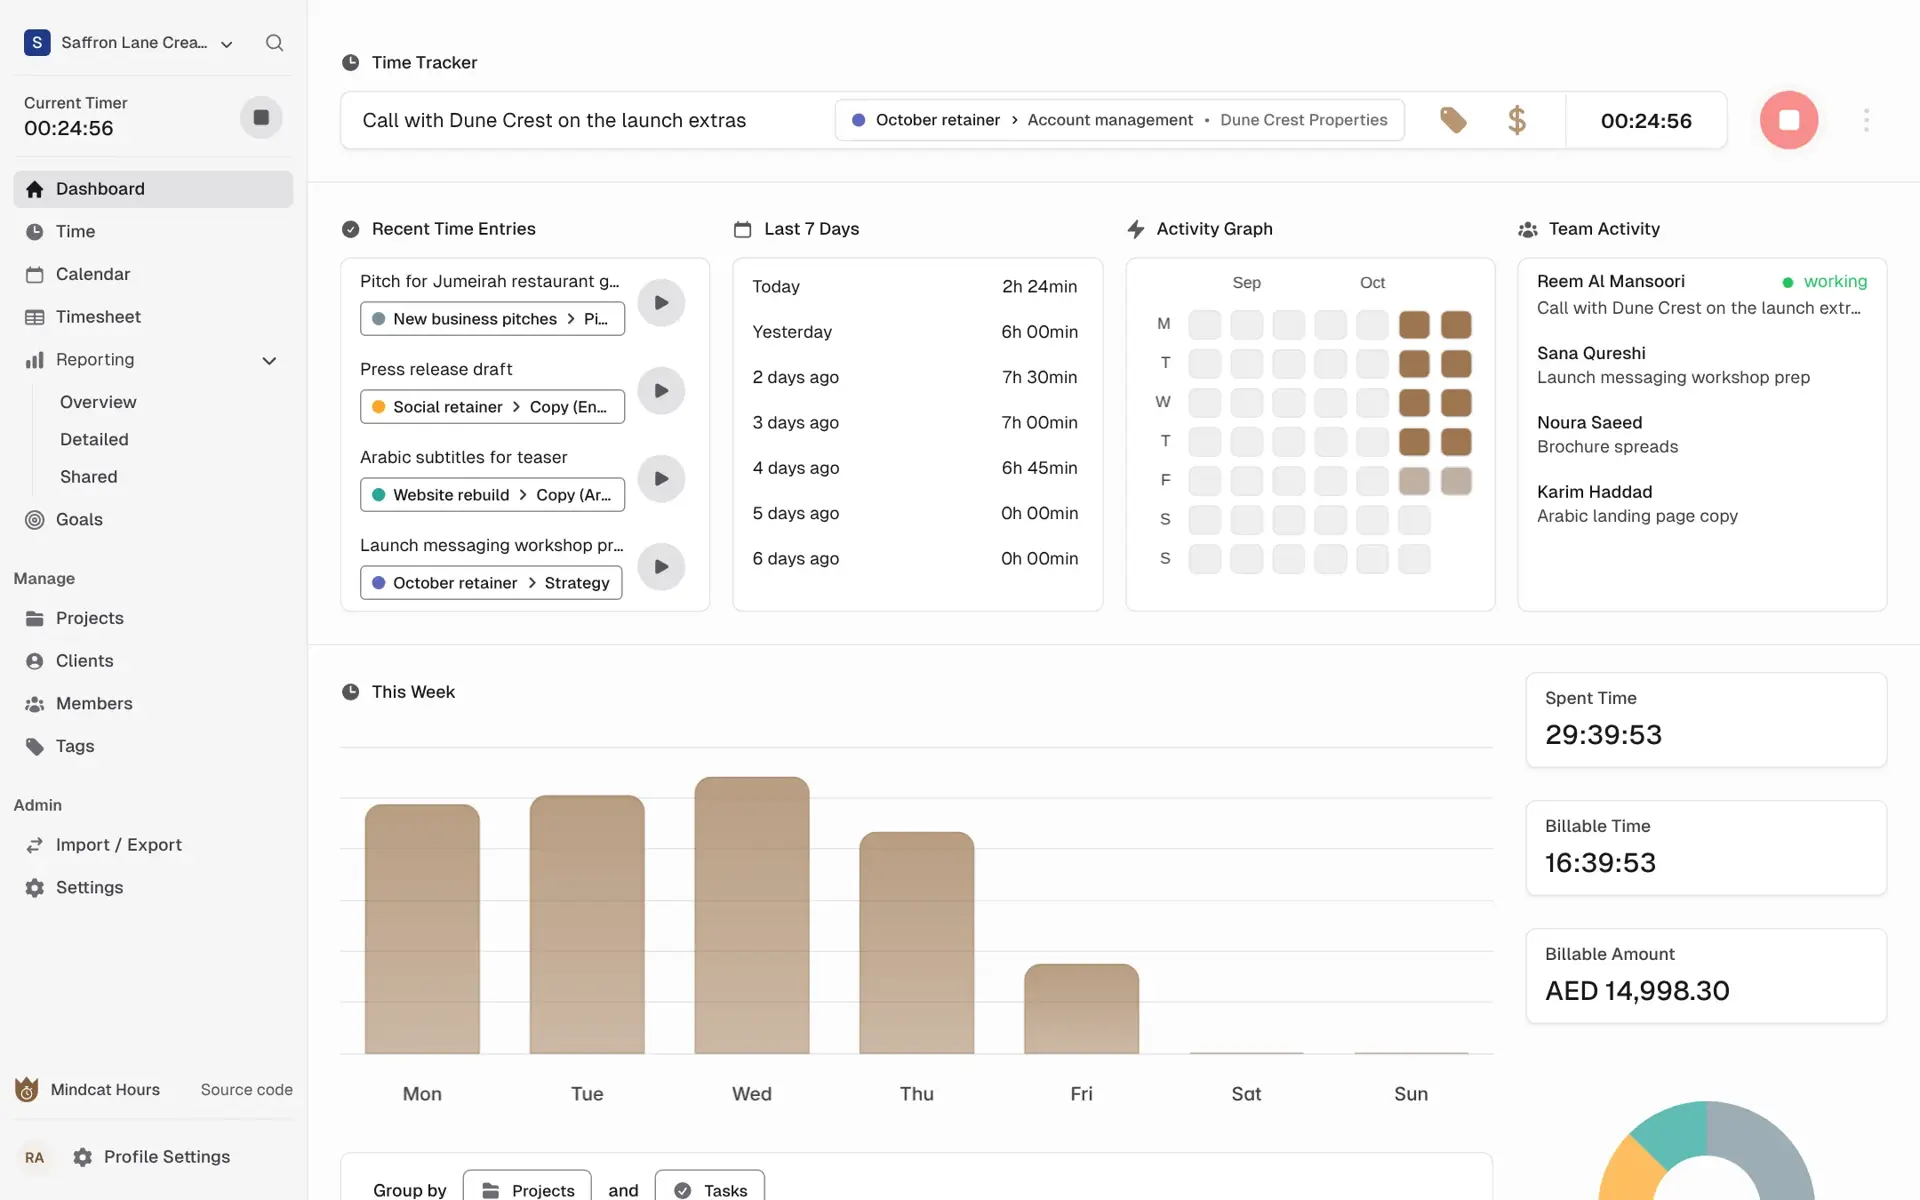Restart the Pitch for Jumeirah restaurant entry
The image size is (1920, 1200).
(x=661, y=303)
